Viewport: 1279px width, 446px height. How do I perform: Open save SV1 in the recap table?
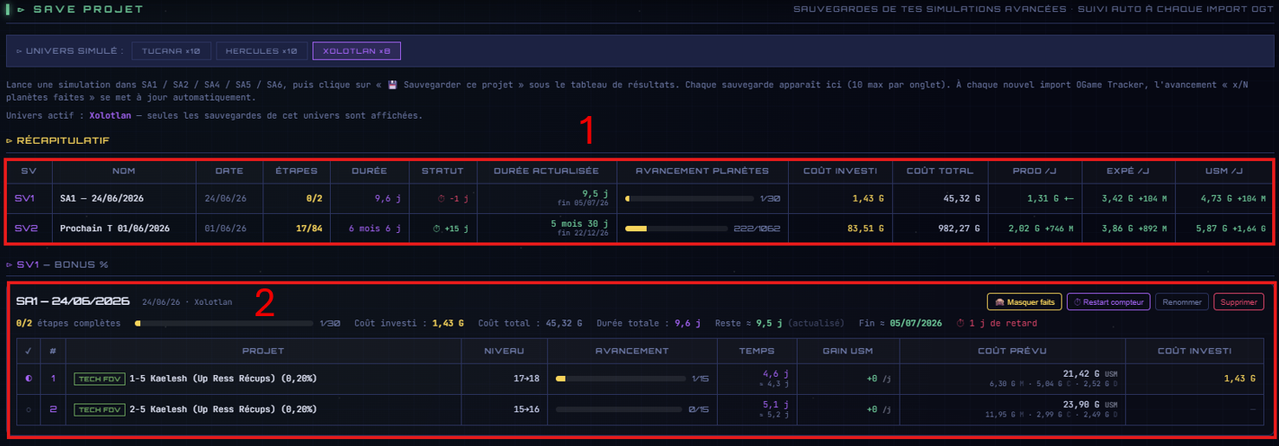click(x=24, y=199)
